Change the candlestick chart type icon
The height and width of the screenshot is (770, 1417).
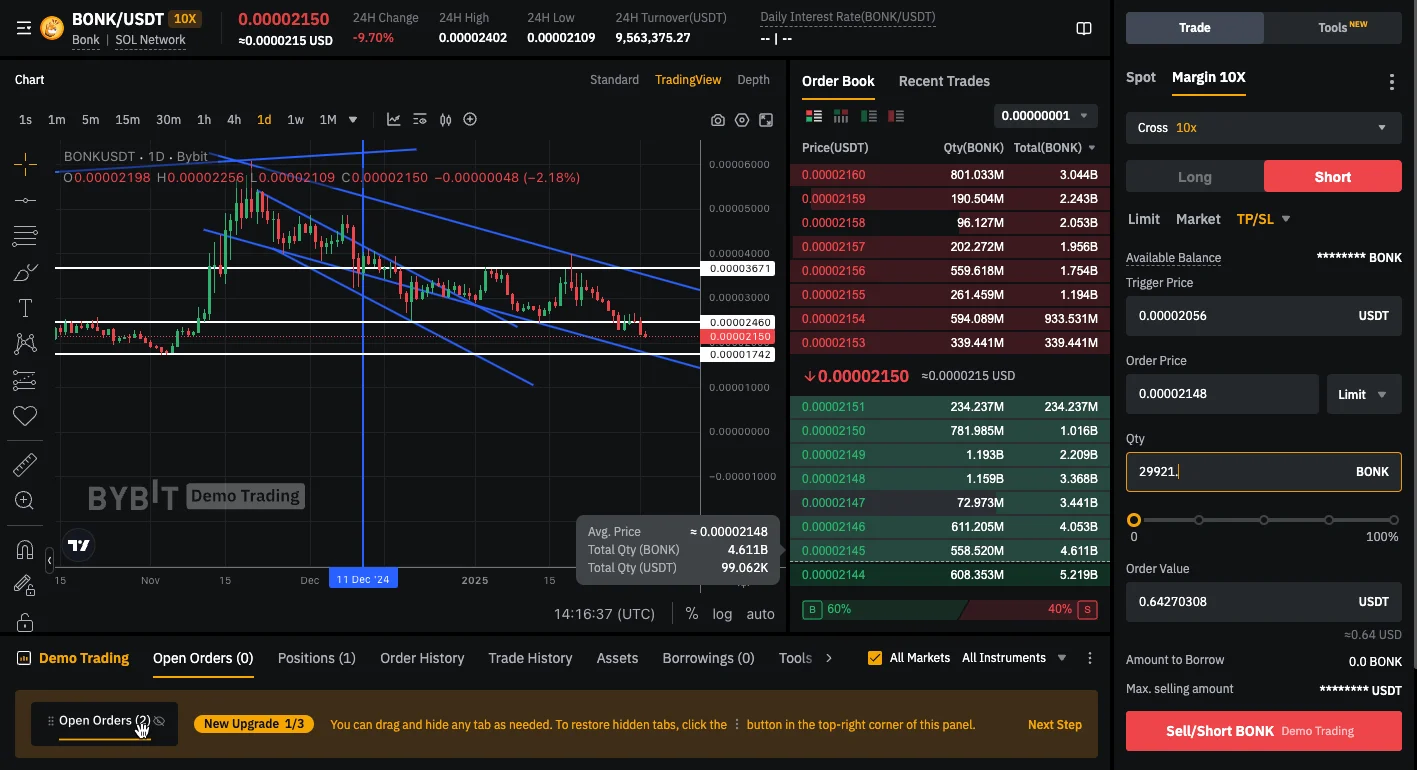[x=445, y=120]
